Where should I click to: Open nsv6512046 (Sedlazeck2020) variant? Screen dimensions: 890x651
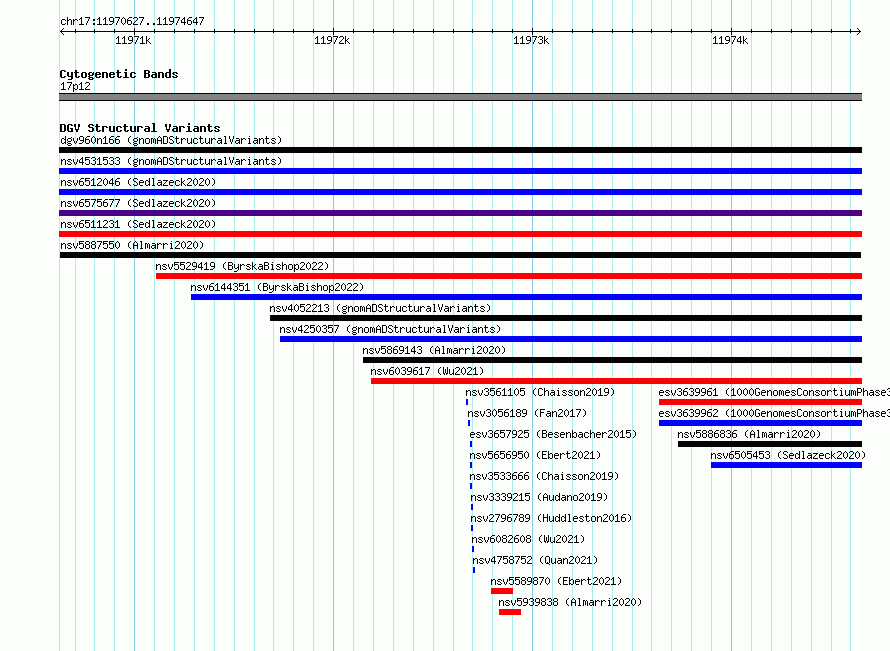coord(138,182)
